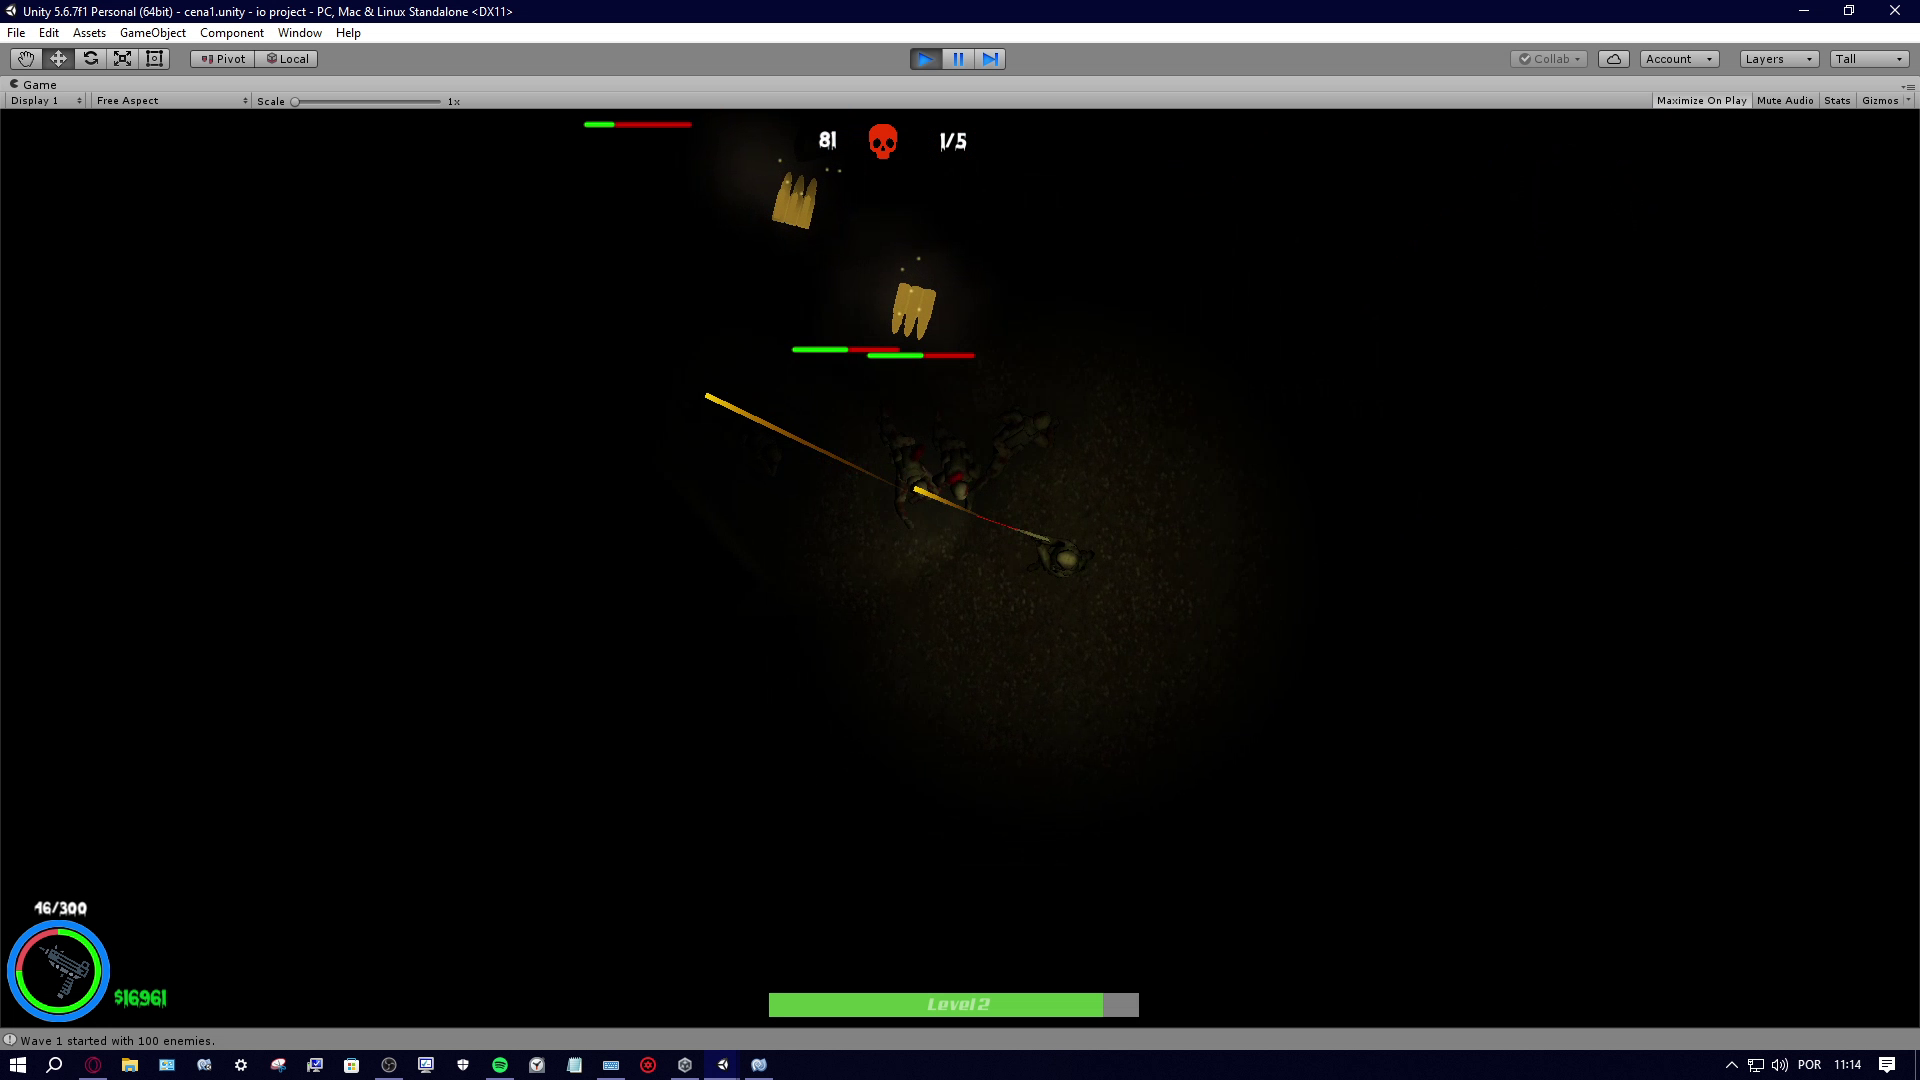Toggle Mute Audio in Game view
This screenshot has width=1920, height=1080.
pos(1785,101)
